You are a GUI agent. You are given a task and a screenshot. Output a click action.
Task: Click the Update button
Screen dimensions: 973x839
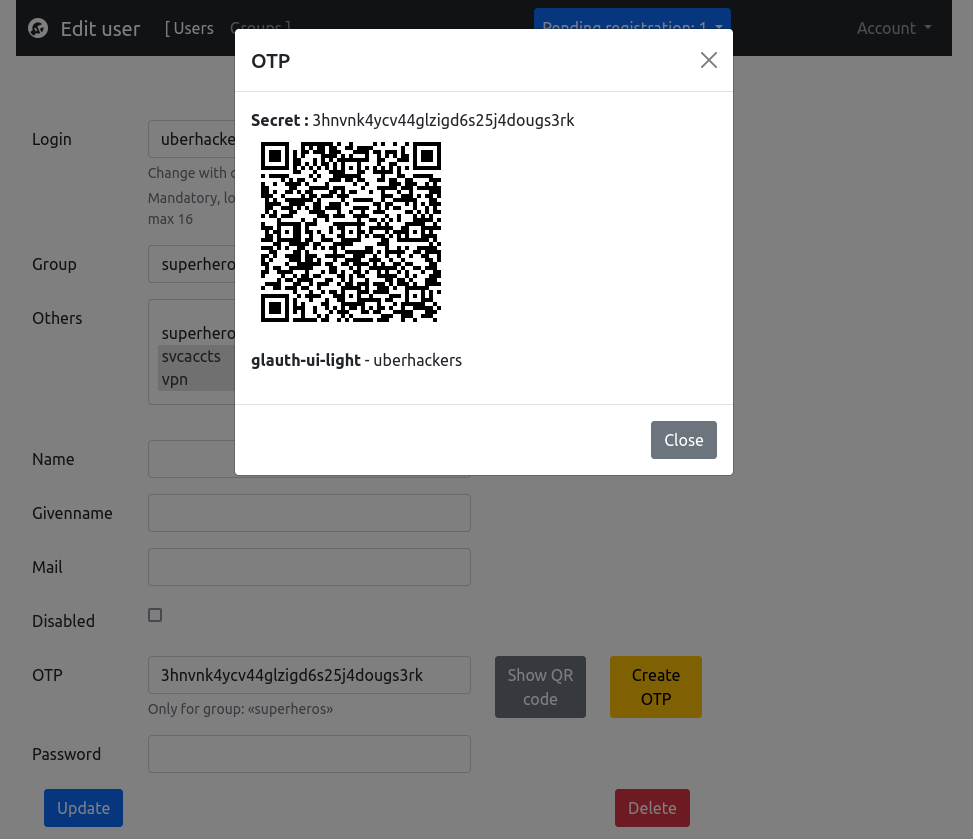click(x=83, y=808)
